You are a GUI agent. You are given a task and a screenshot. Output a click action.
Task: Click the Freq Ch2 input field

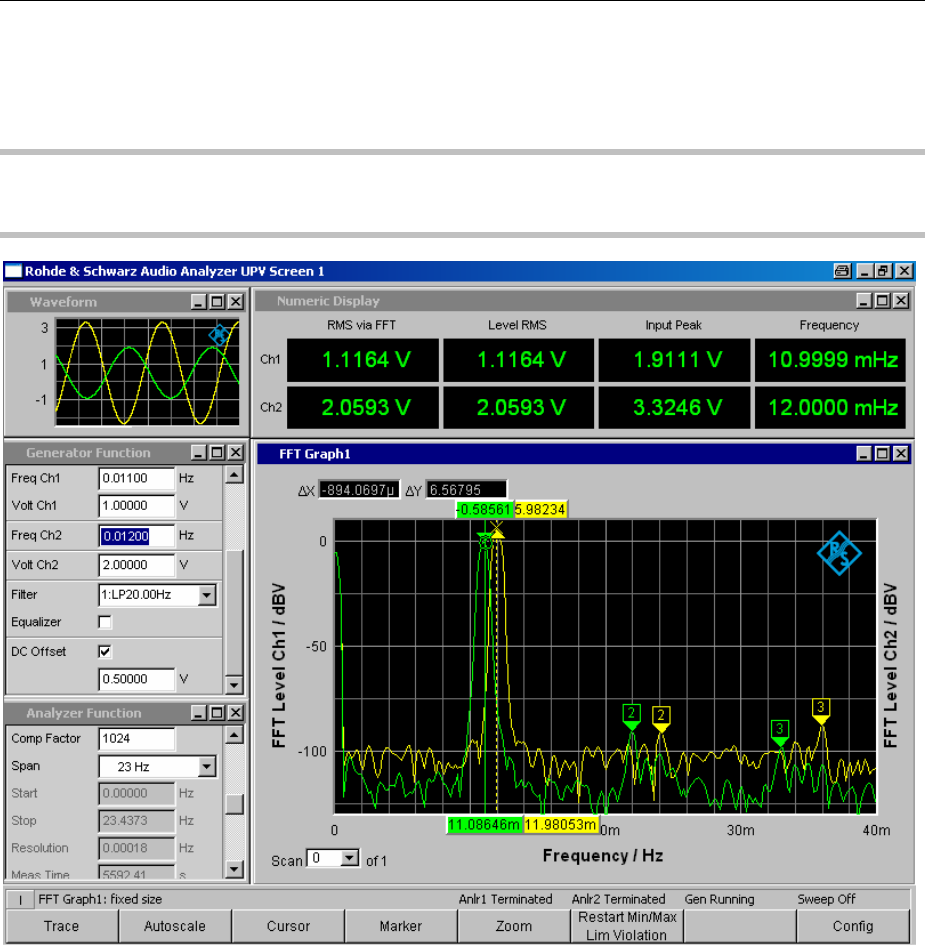point(136,536)
